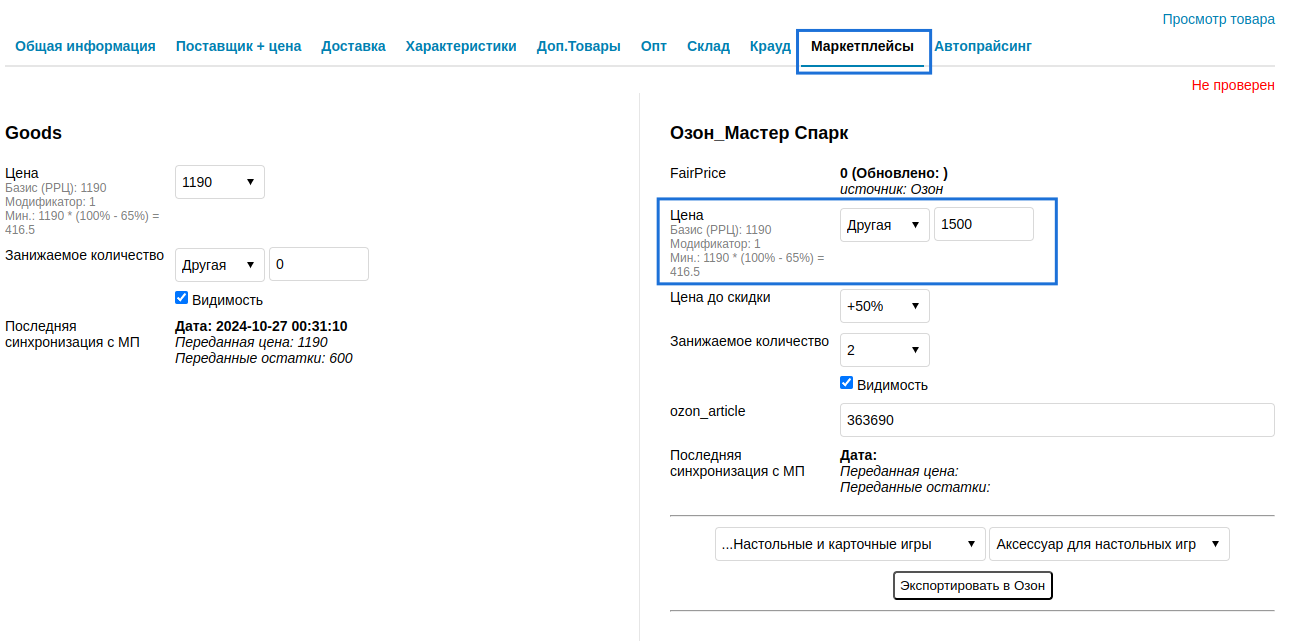Go to the Характеристики tab
The width and height of the screenshot is (1309, 641).
[x=461, y=46]
